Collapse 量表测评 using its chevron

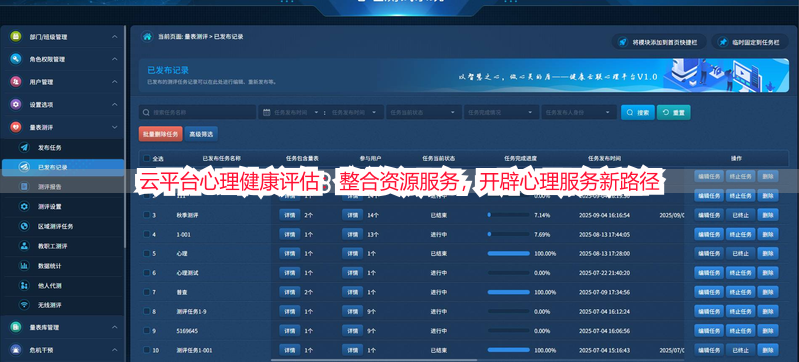115,127
